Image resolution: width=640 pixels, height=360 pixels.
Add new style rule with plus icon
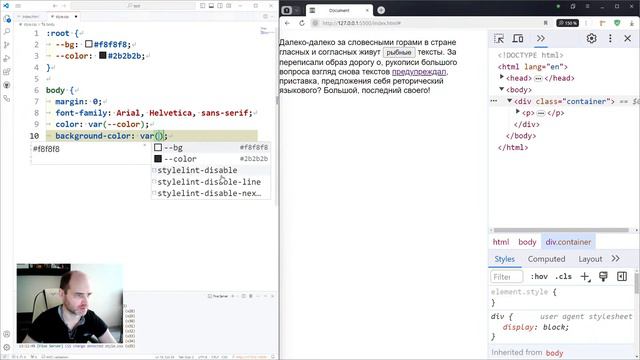click(x=585, y=277)
